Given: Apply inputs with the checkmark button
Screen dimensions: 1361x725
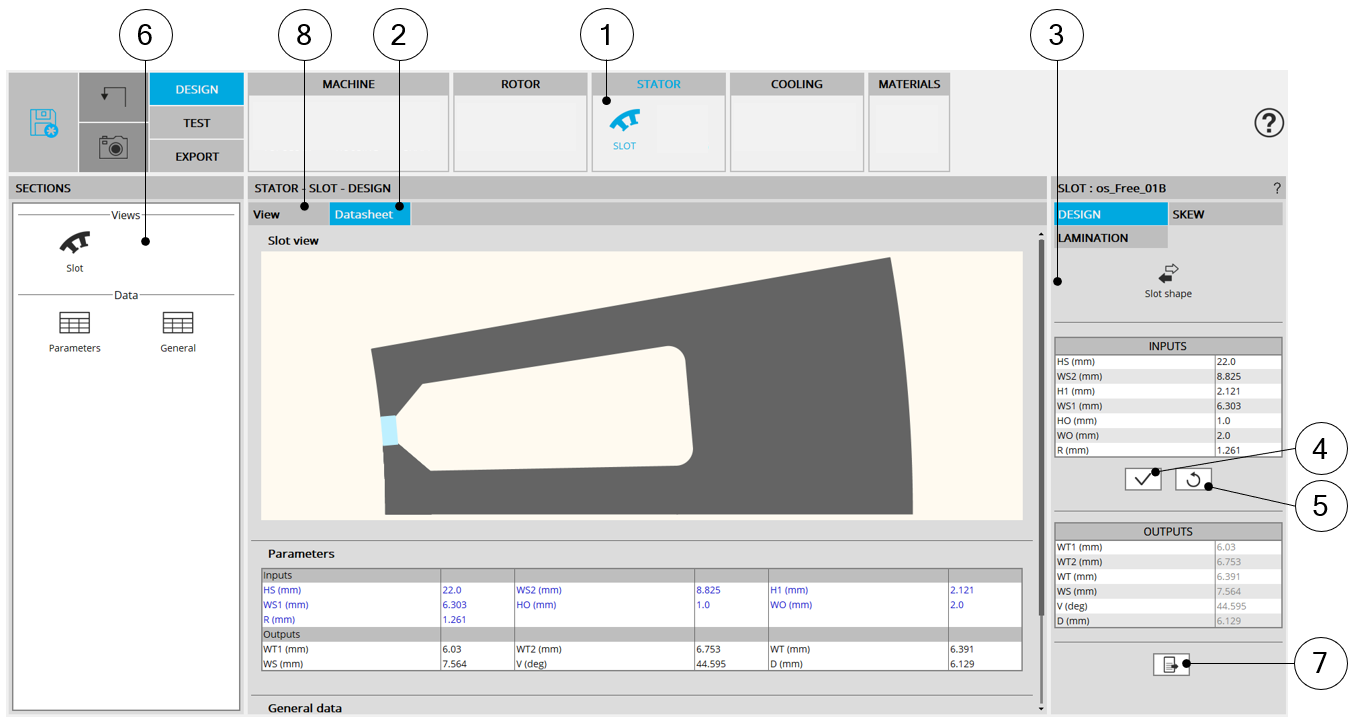Looking at the screenshot, I should [x=1142, y=479].
